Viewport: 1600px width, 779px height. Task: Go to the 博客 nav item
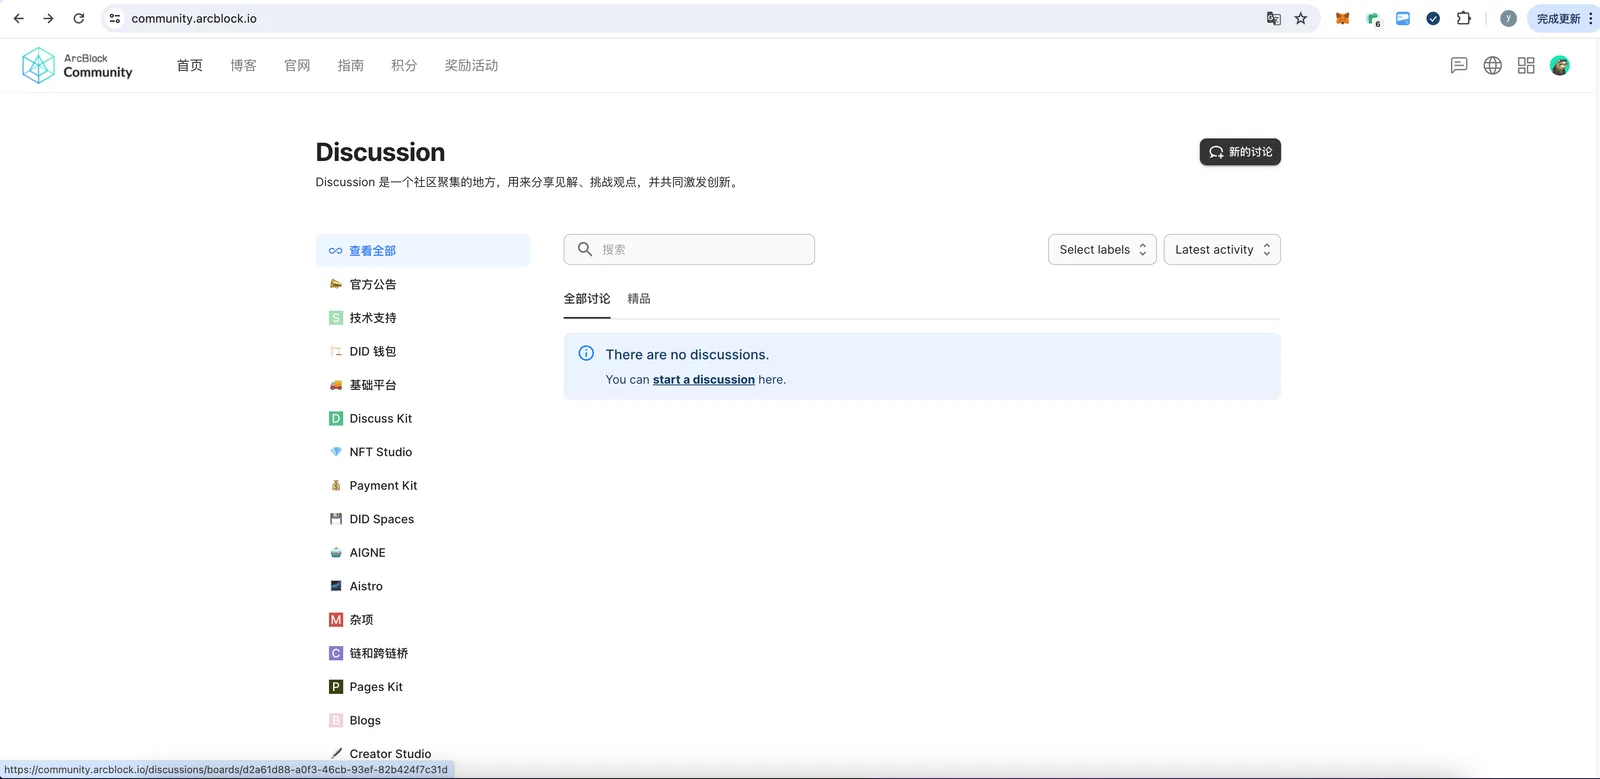(x=243, y=65)
